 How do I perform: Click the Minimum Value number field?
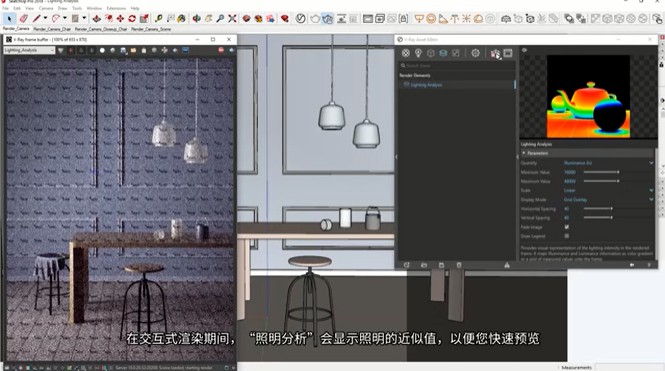(571, 172)
